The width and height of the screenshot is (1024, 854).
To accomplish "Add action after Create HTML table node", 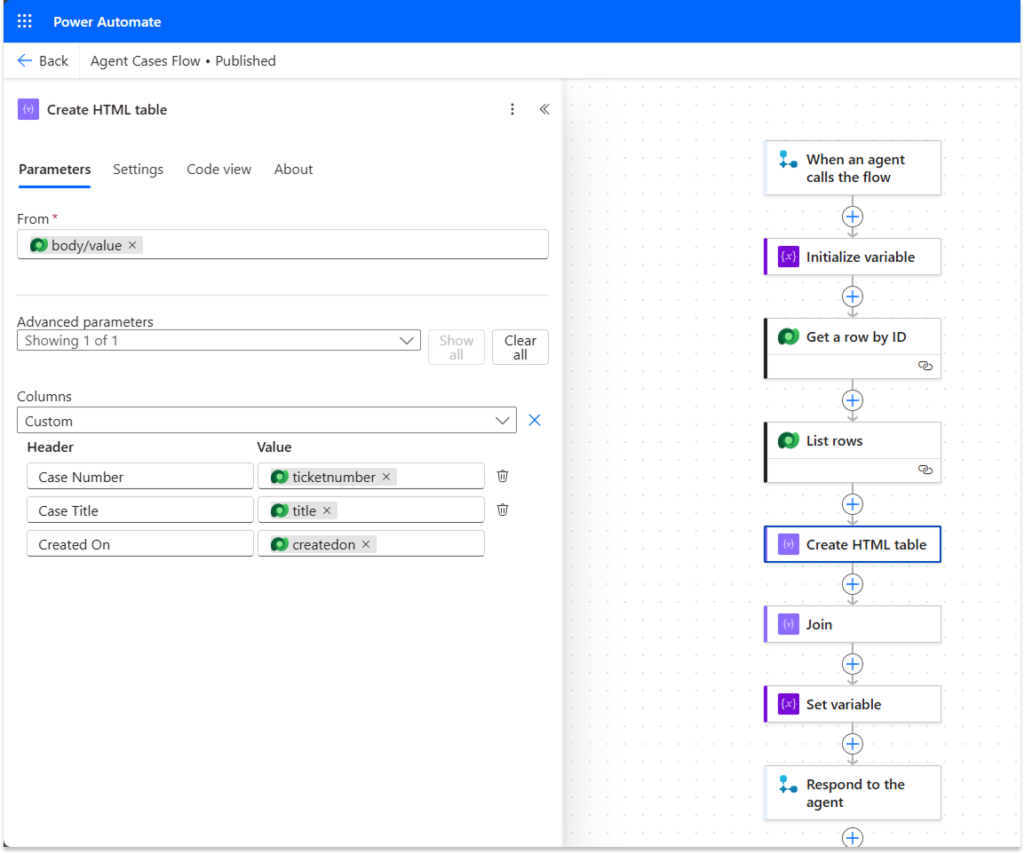I will coord(852,584).
